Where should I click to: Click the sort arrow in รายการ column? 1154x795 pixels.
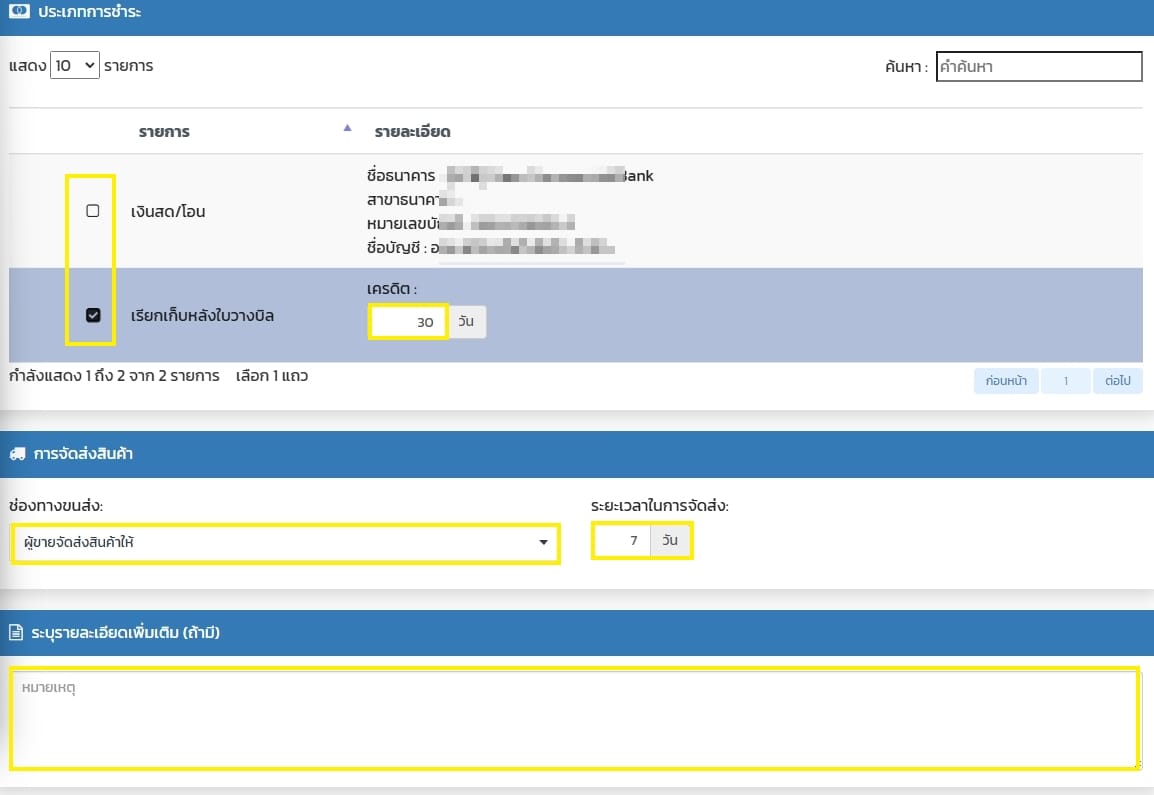348,128
